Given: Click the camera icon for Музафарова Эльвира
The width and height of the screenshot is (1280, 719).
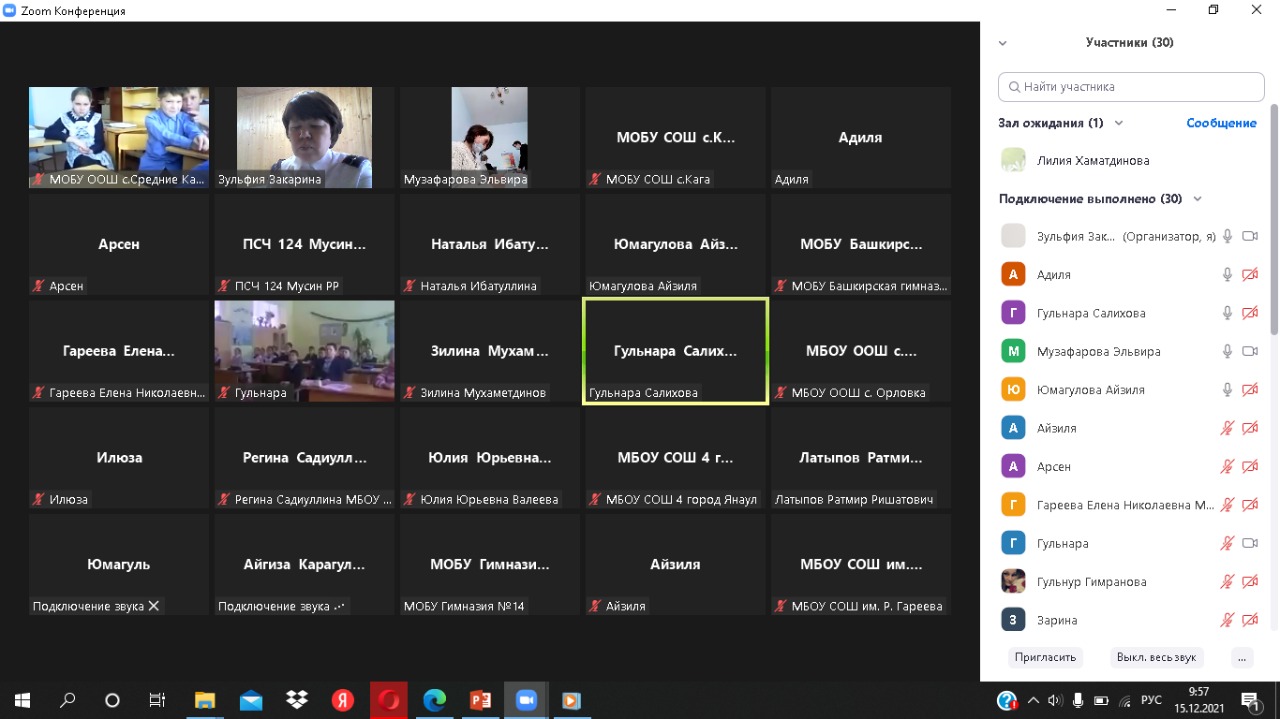Looking at the screenshot, I should [1249, 352].
